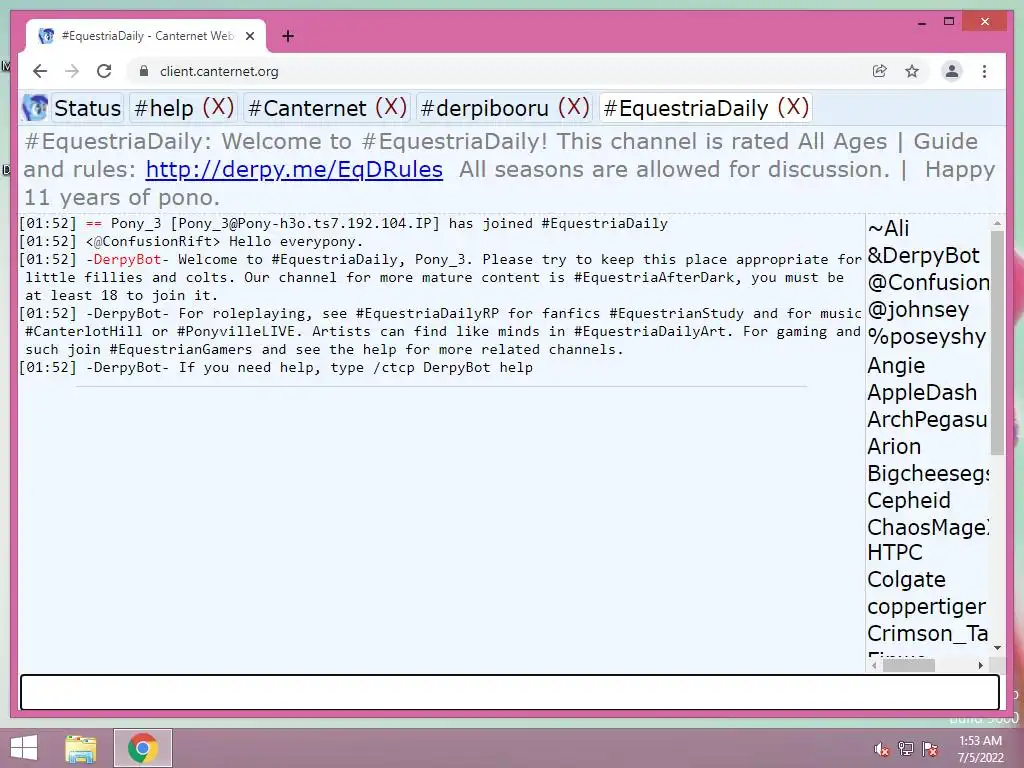Select HTPC in the user list
The height and width of the screenshot is (768, 1024).
coord(895,552)
